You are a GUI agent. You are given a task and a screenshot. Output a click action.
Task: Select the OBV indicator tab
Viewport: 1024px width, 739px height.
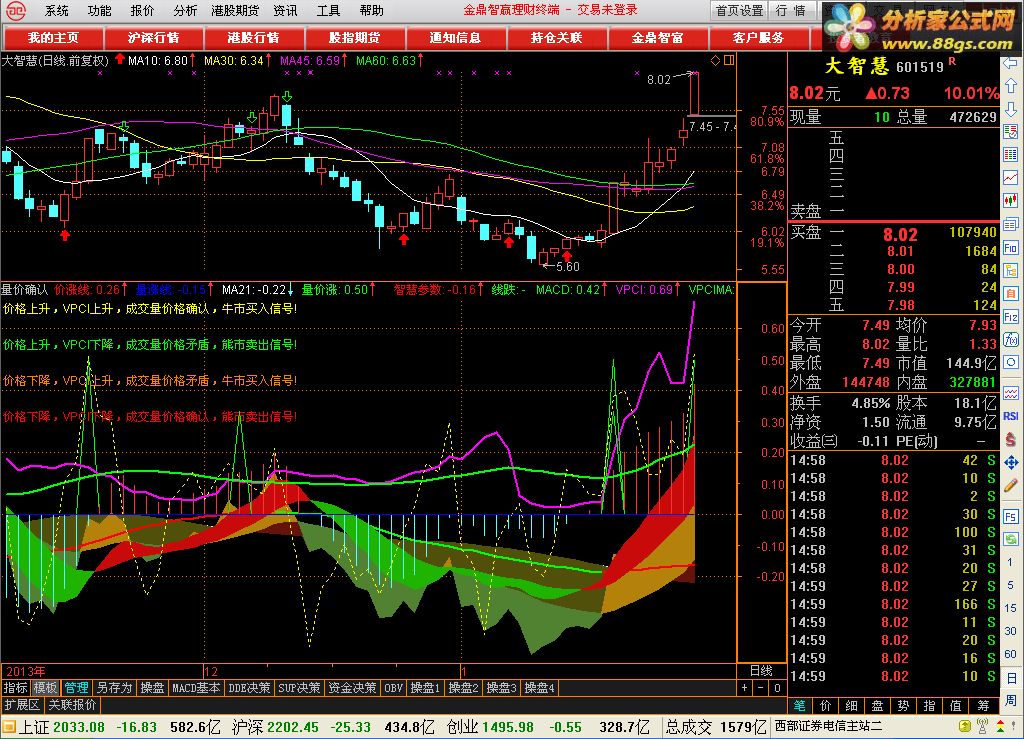(x=394, y=688)
